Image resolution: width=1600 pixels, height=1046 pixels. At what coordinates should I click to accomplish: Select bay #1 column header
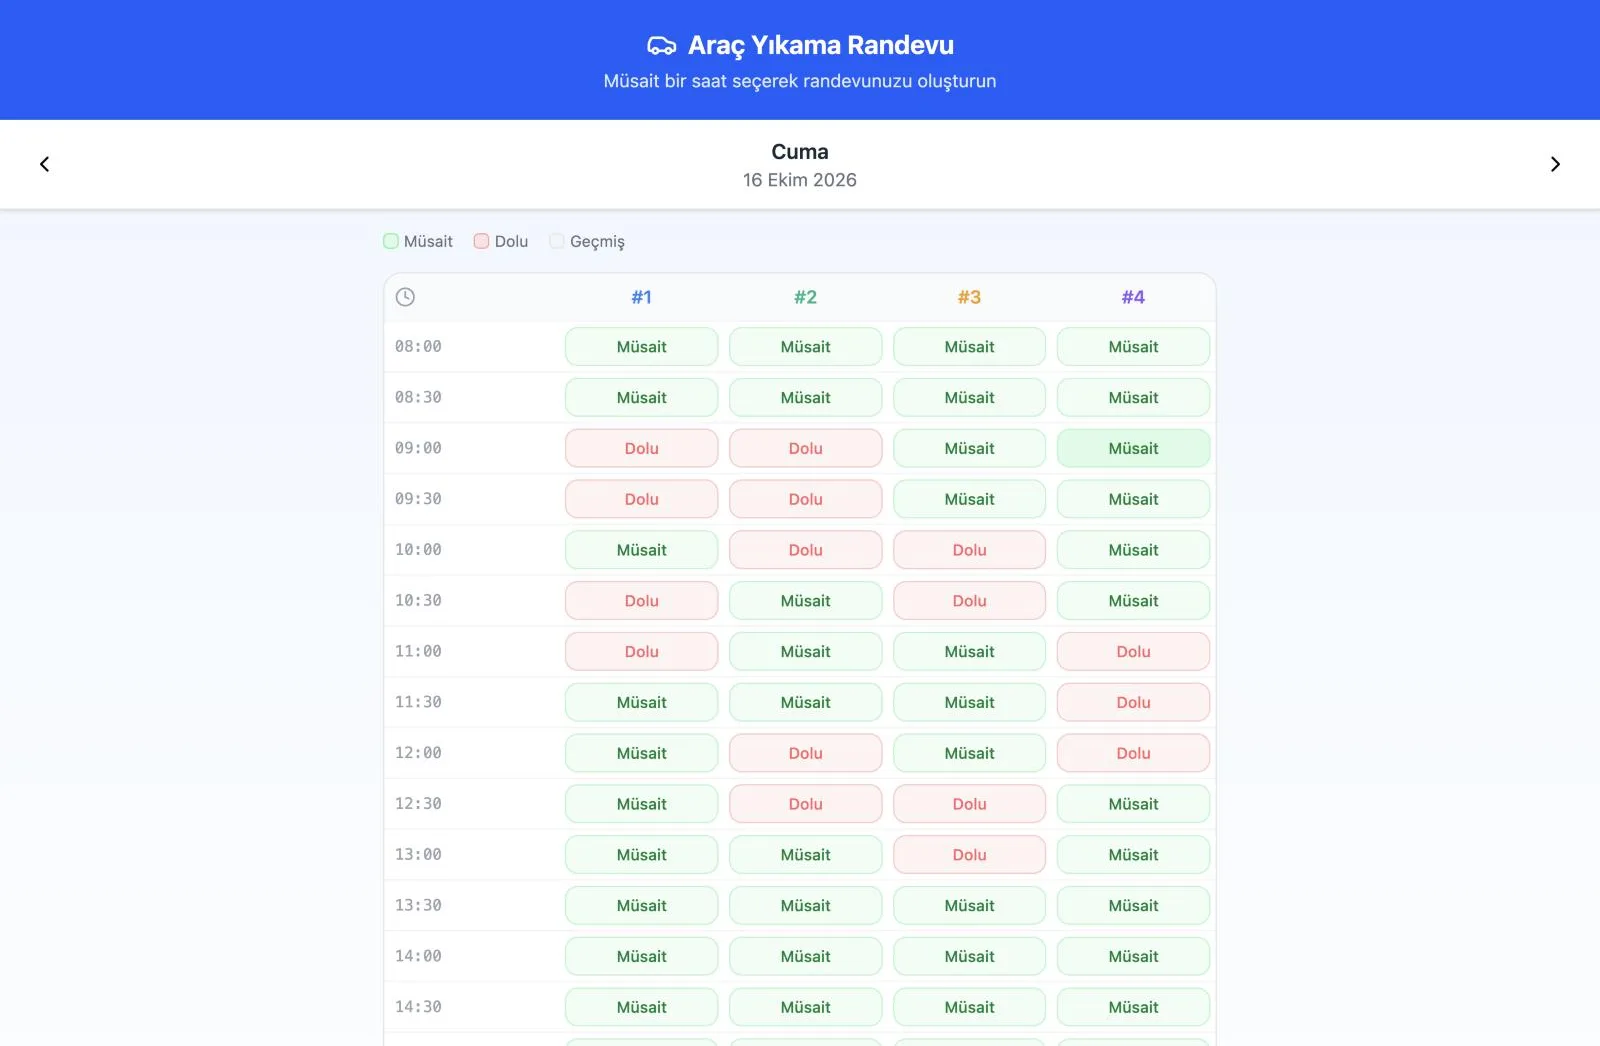click(x=642, y=297)
